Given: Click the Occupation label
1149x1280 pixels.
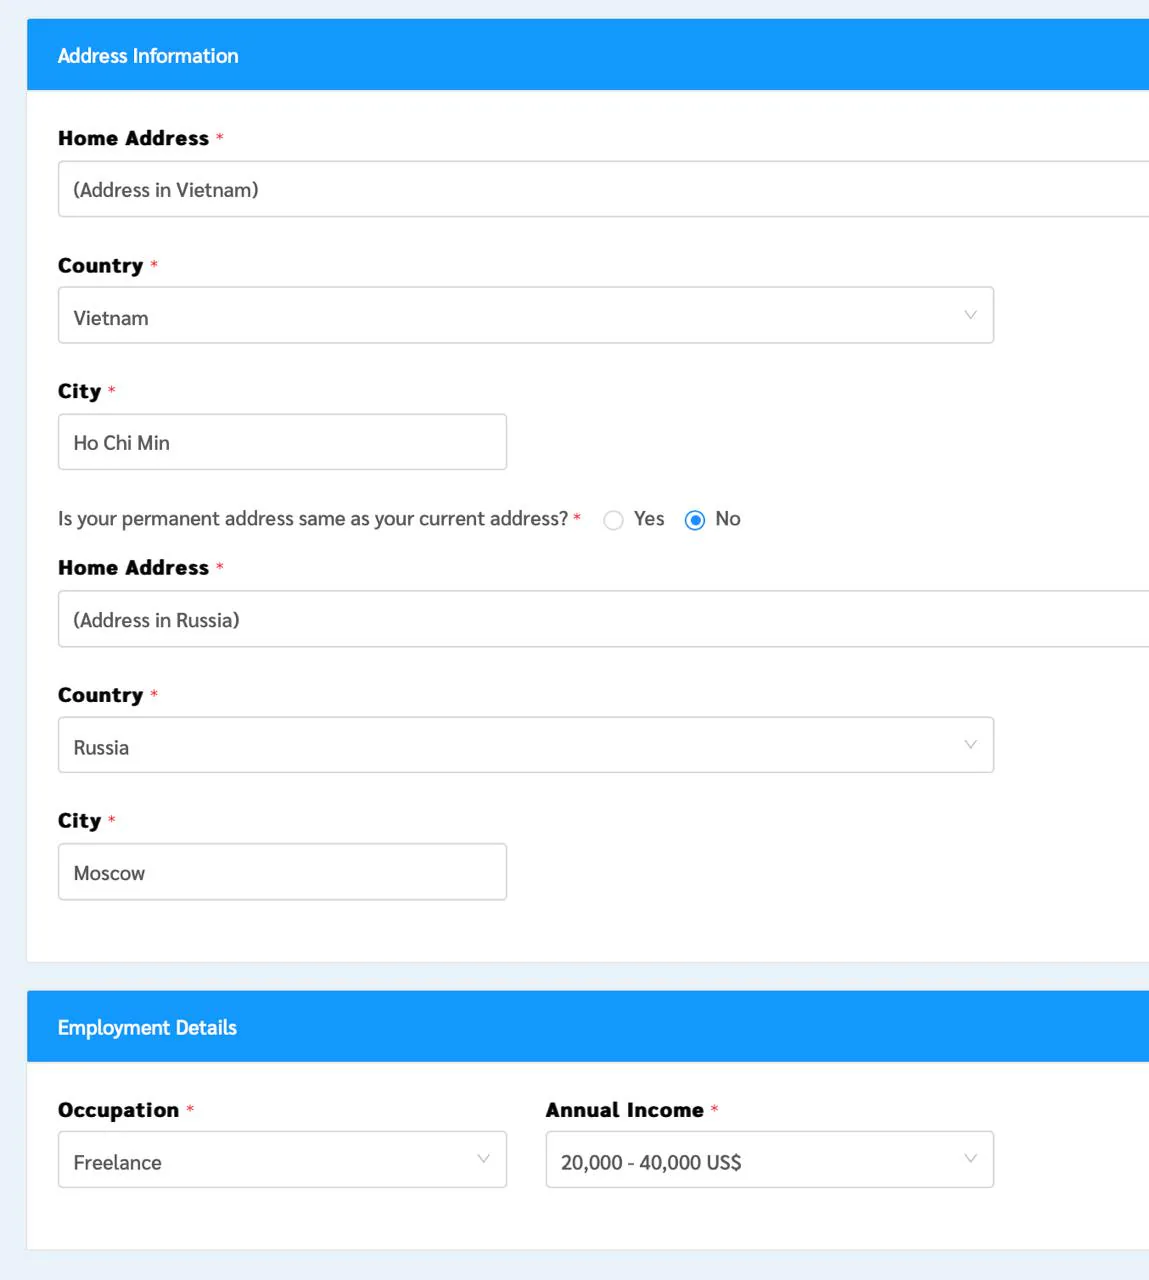Looking at the screenshot, I should (x=118, y=1110).
